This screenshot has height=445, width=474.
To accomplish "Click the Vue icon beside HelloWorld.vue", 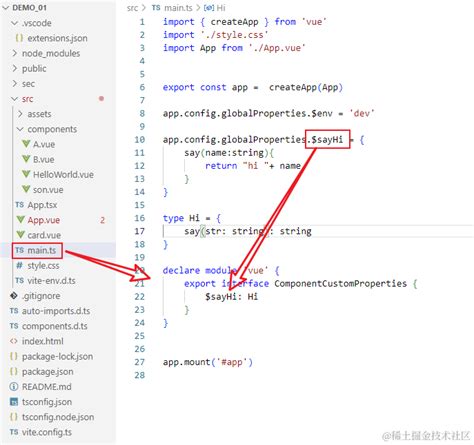I will pyautogui.click(x=26, y=174).
